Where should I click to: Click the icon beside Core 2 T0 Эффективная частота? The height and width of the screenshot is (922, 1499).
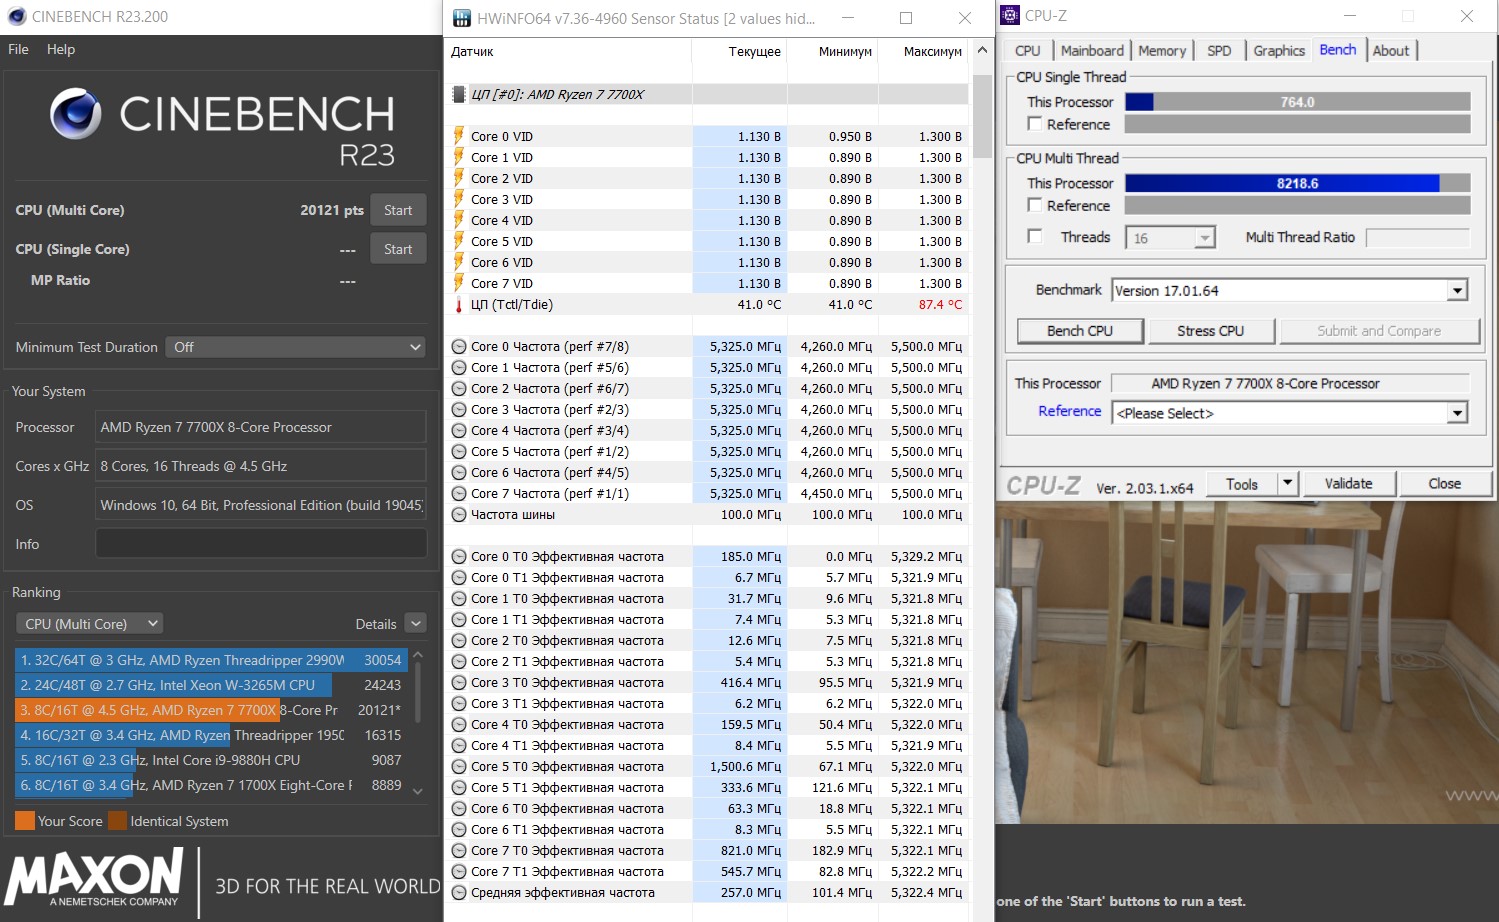tap(459, 641)
